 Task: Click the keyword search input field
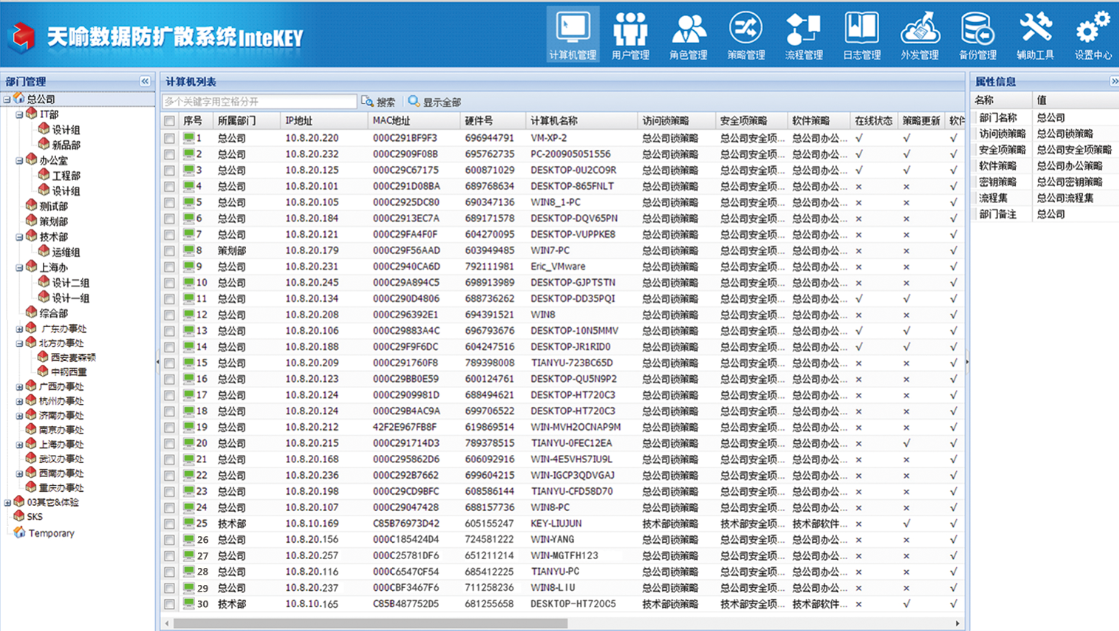[259, 102]
